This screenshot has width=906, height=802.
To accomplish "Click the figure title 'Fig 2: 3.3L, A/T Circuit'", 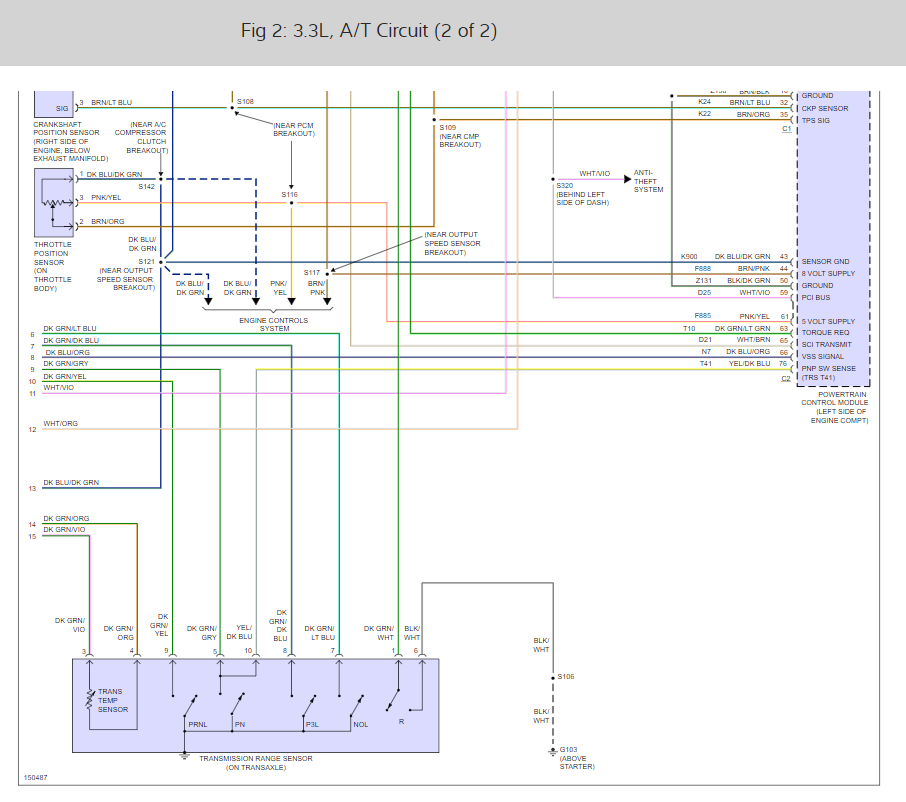I will [x=369, y=31].
